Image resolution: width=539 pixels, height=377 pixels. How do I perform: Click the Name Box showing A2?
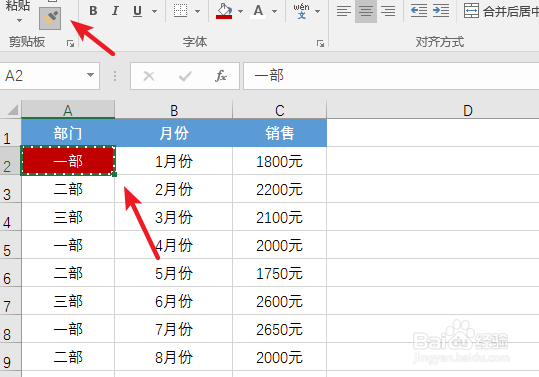click(x=43, y=76)
